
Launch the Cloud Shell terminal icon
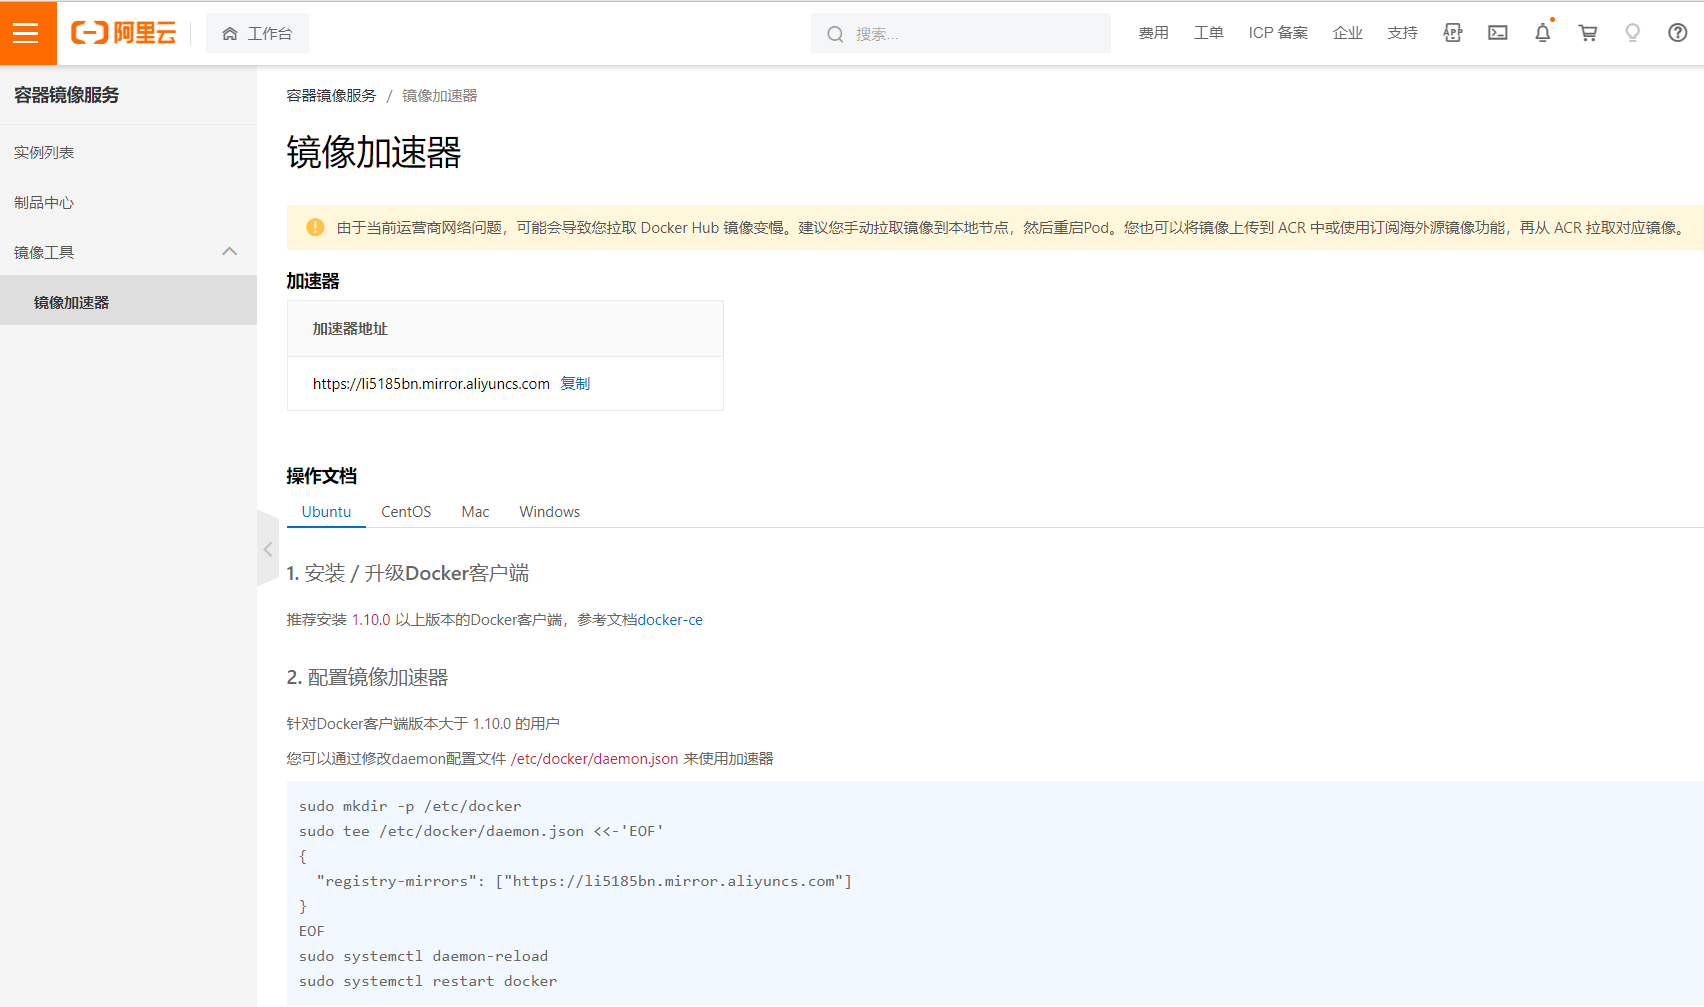(x=1498, y=33)
